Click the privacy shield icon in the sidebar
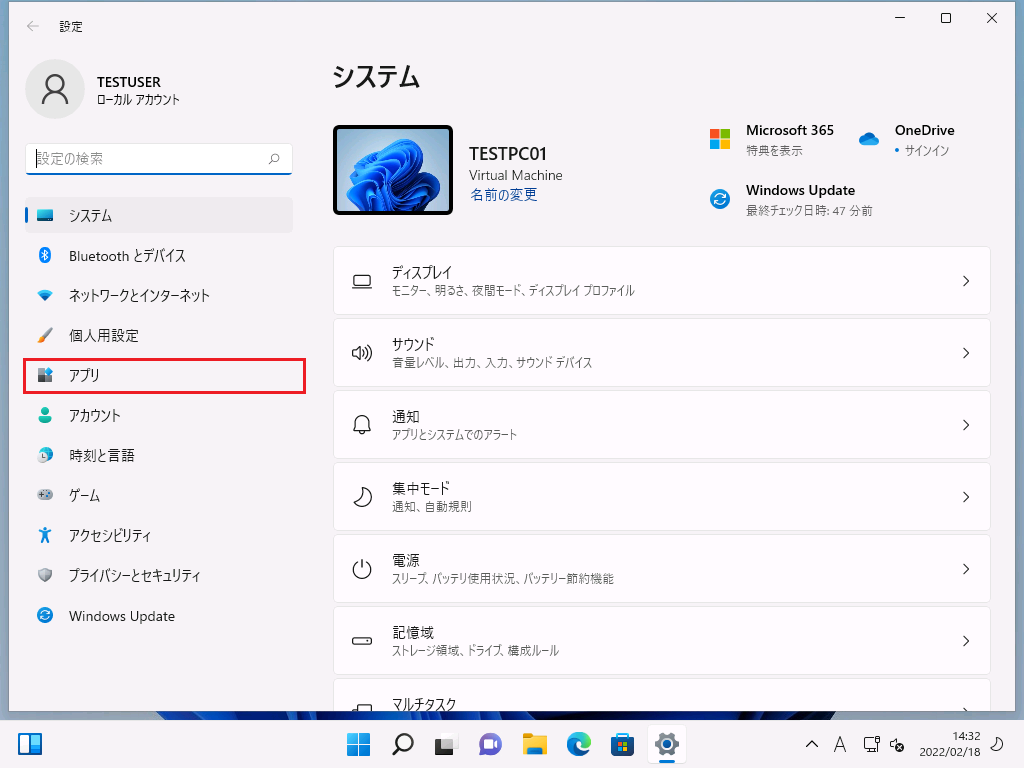Screen dimensions: 1024x768 pos(45,576)
